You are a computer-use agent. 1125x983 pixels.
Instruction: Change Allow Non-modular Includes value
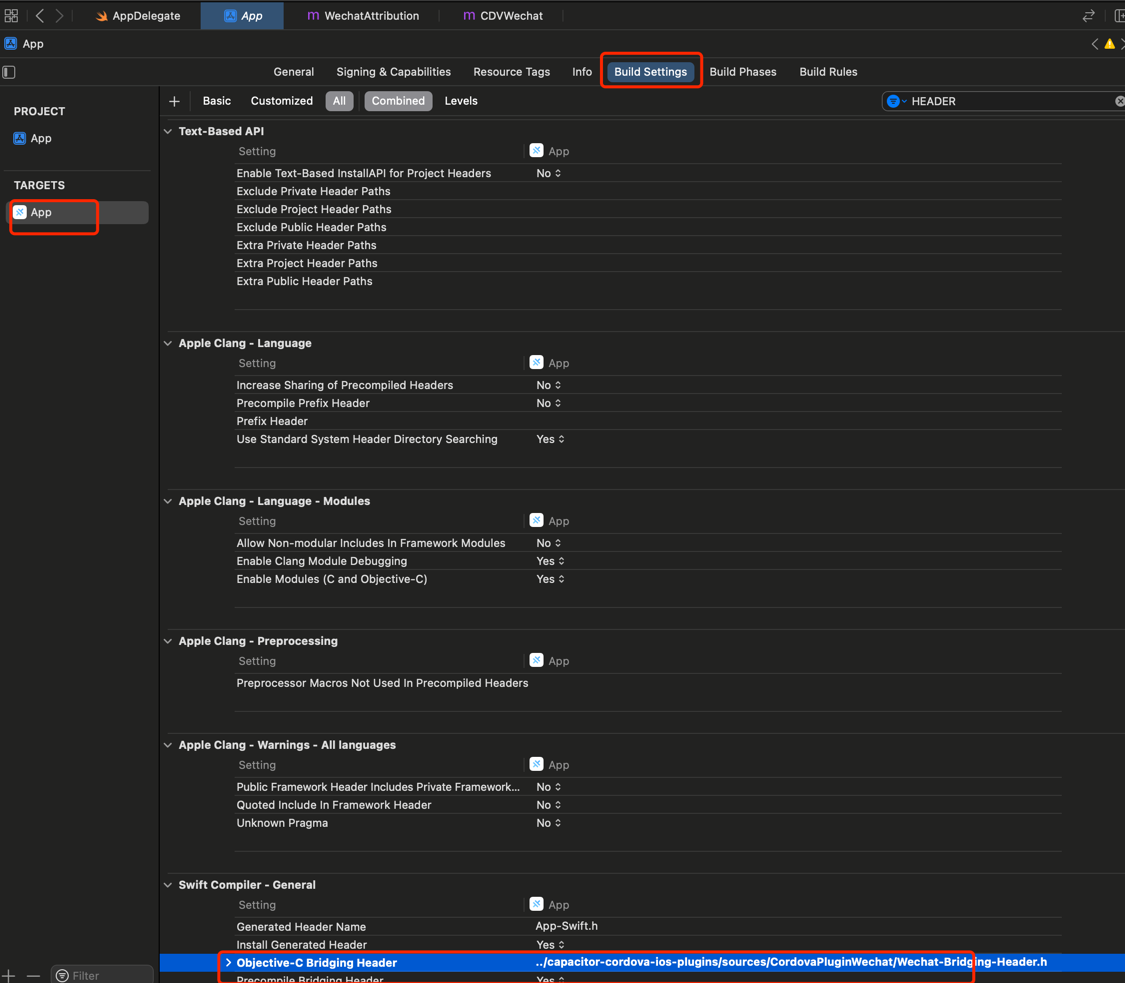549,543
